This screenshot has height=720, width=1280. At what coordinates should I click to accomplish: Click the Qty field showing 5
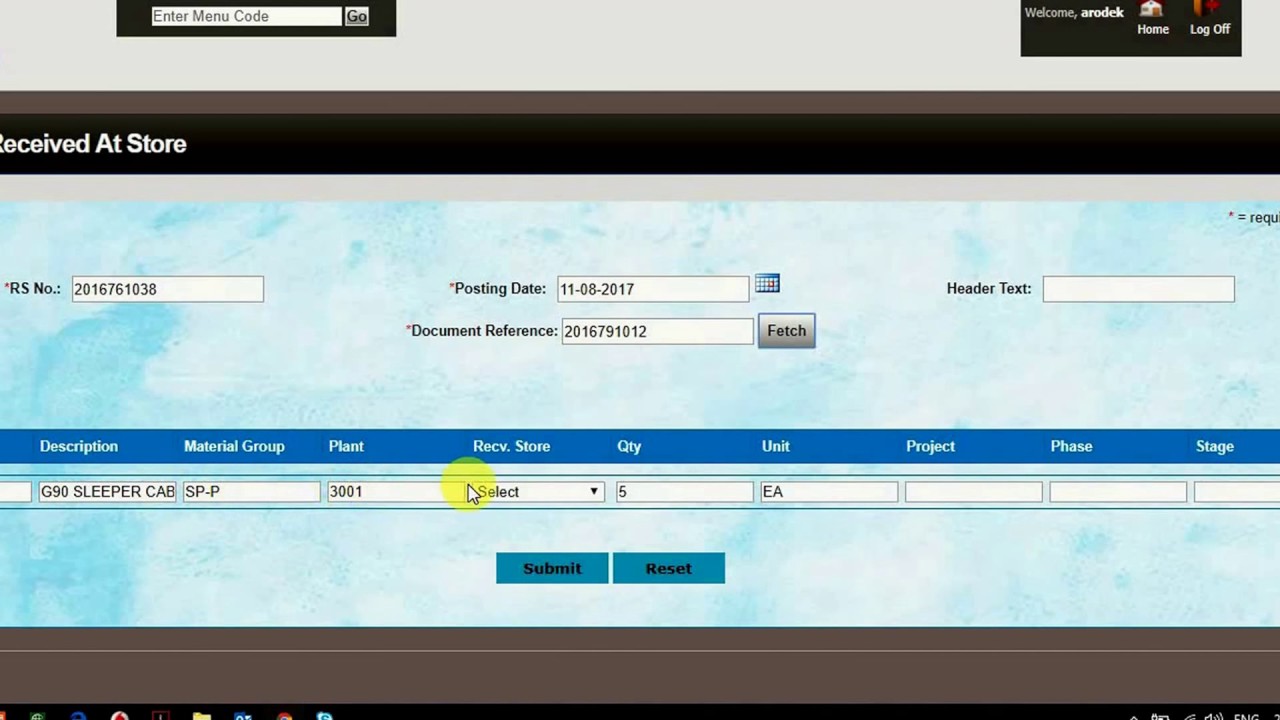684,492
